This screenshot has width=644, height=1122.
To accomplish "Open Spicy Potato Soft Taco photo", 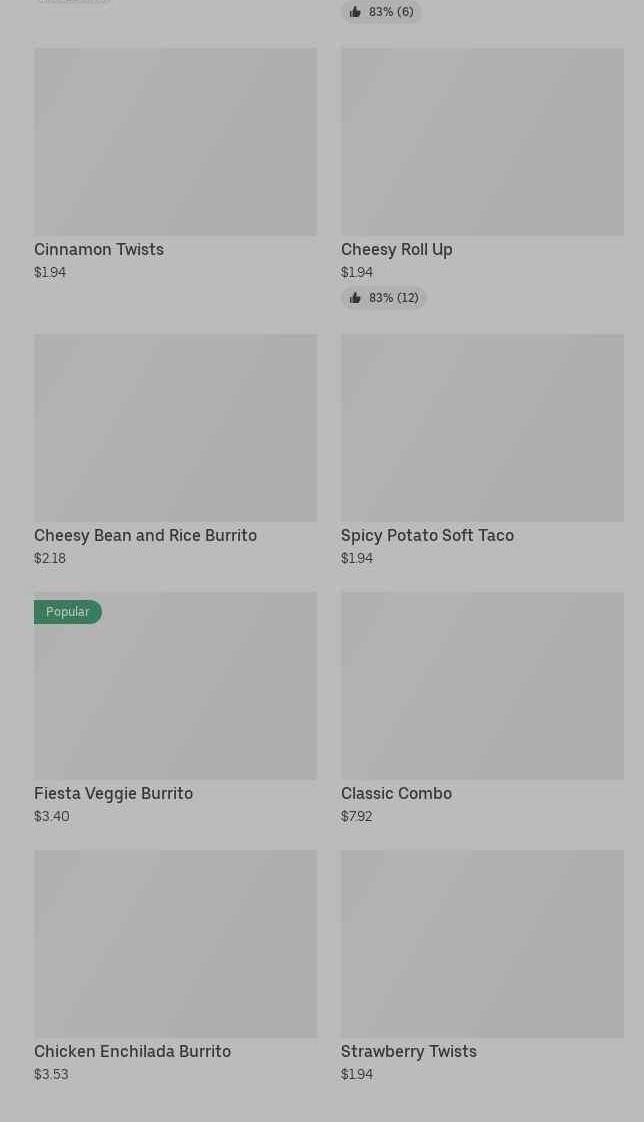I will coord(482,428).
